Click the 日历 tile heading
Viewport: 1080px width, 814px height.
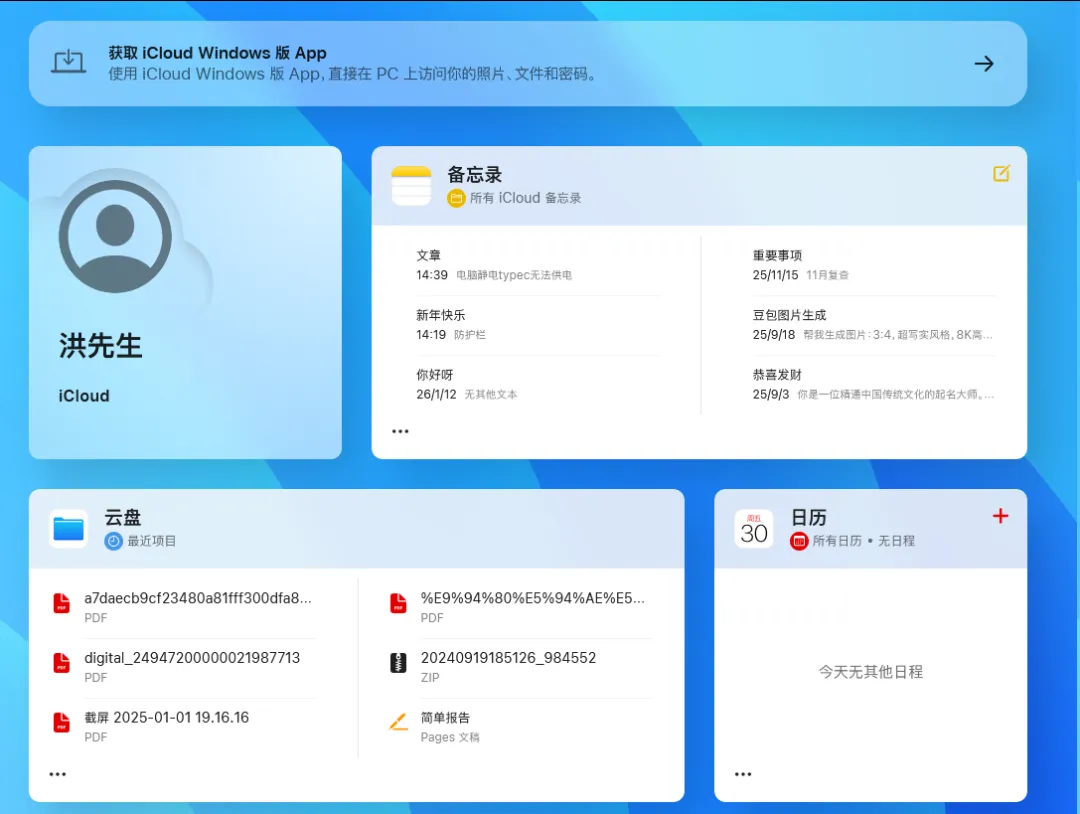[x=809, y=517]
